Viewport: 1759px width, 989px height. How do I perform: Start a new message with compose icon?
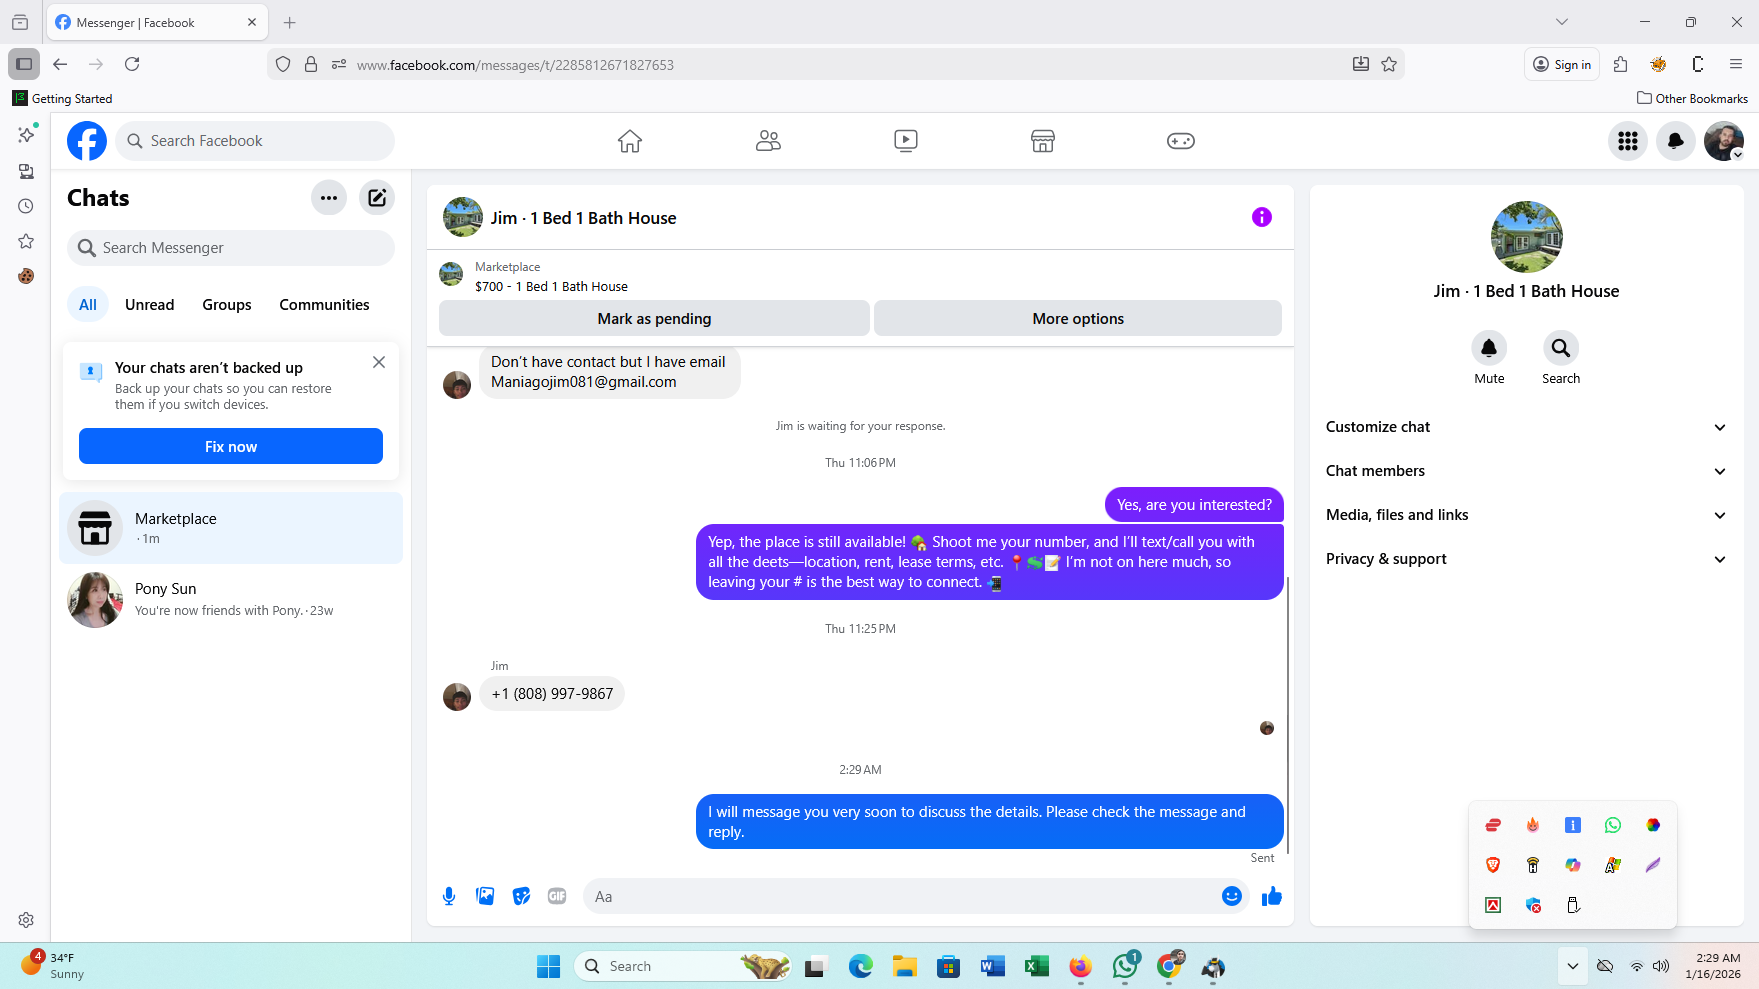[x=377, y=198]
